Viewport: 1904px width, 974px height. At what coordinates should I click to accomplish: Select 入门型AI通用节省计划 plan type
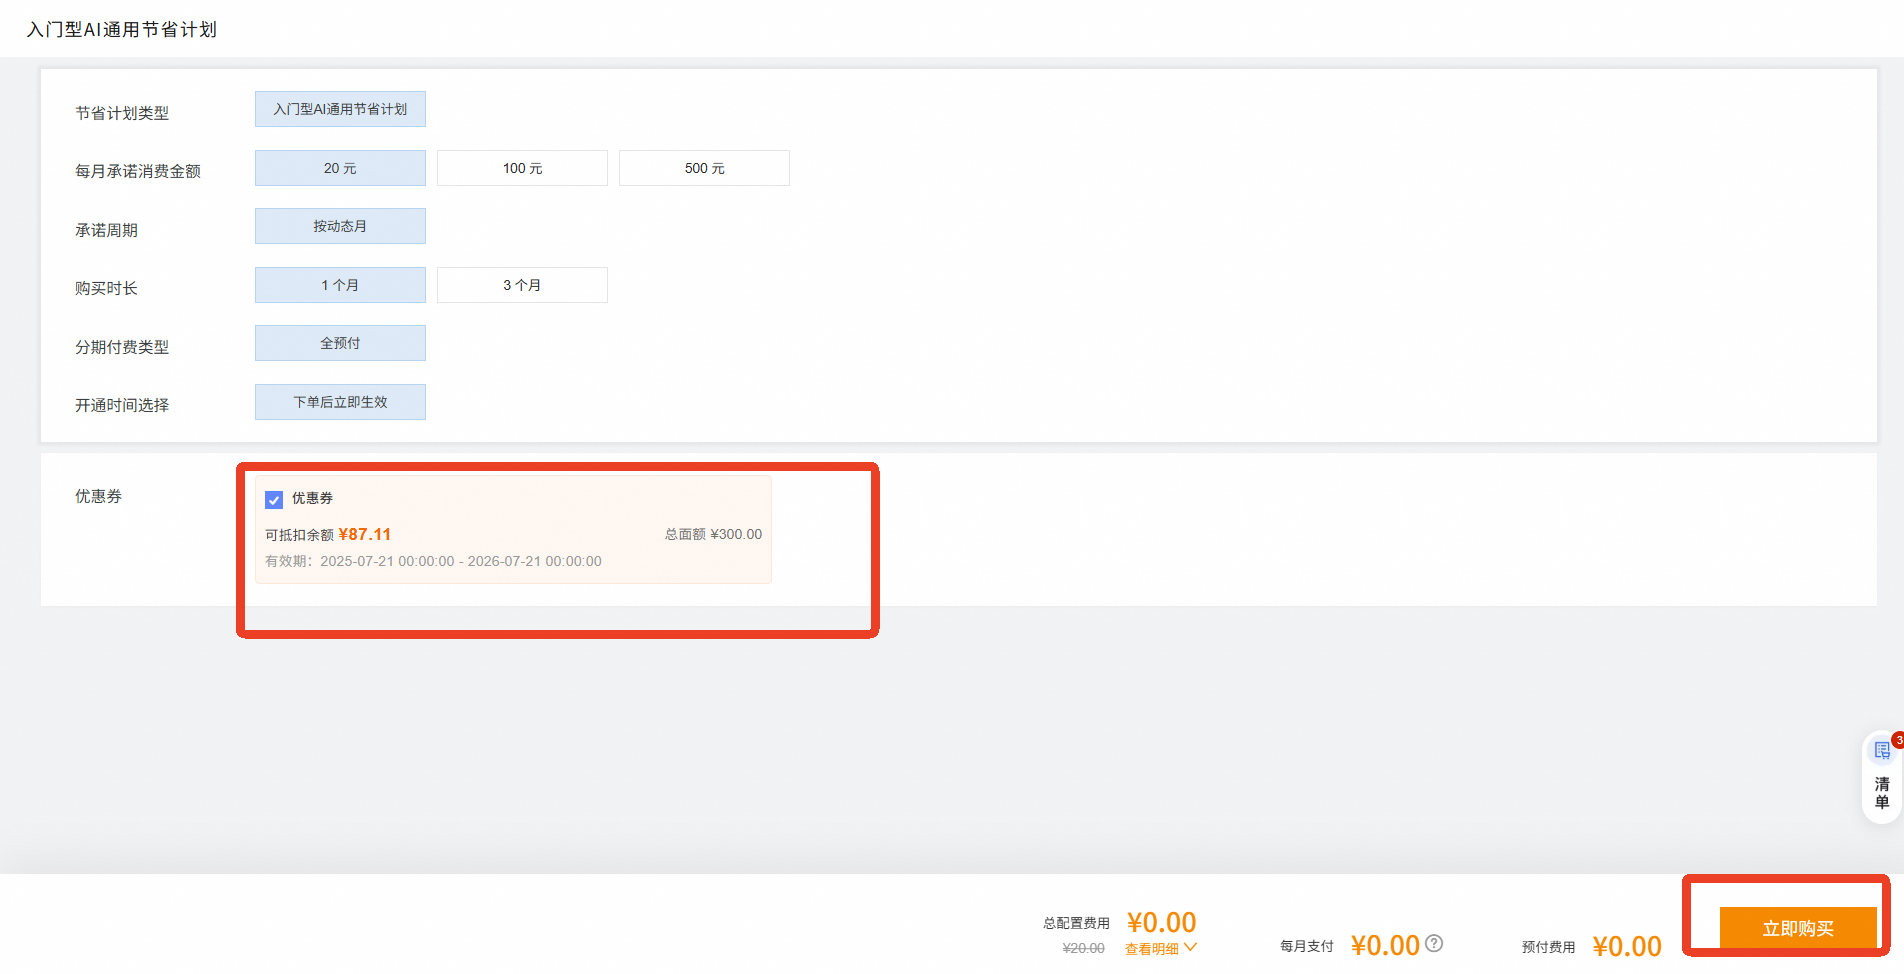pyautogui.click(x=340, y=109)
